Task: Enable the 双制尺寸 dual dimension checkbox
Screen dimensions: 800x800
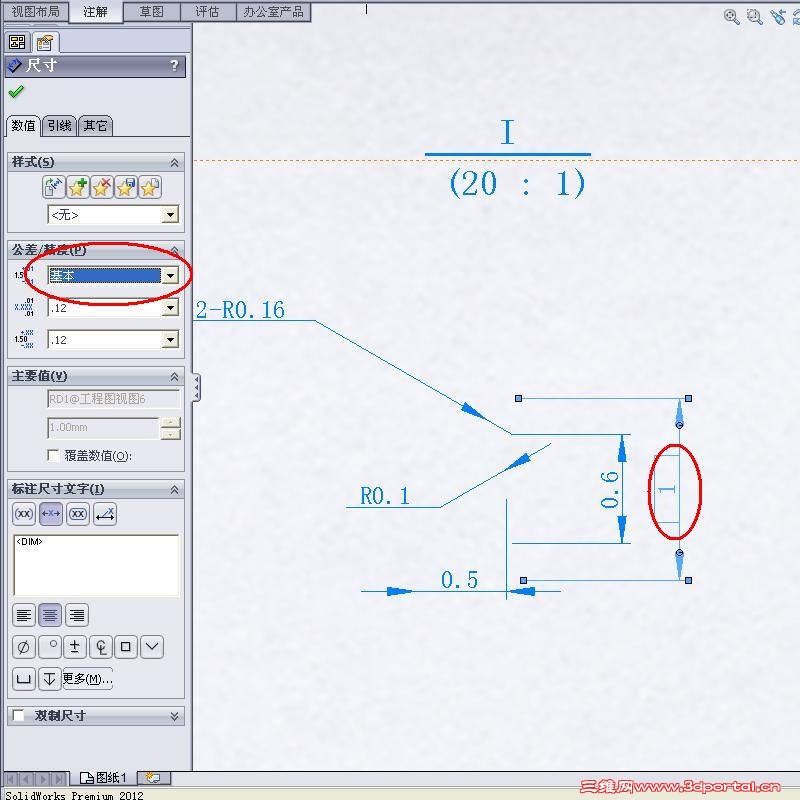Action: pos(18,715)
